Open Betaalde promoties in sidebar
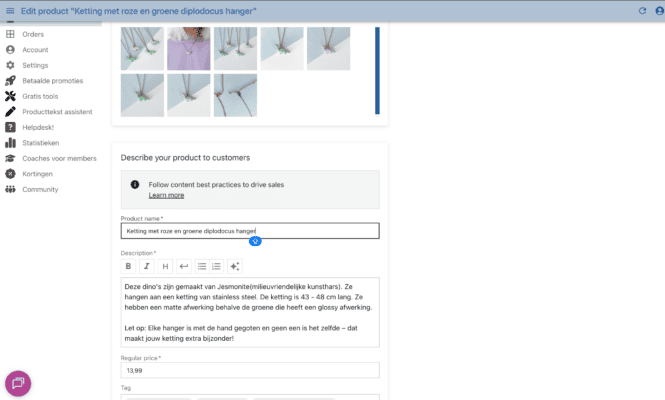The width and height of the screenshot is (665, 400). click(52, 80)
